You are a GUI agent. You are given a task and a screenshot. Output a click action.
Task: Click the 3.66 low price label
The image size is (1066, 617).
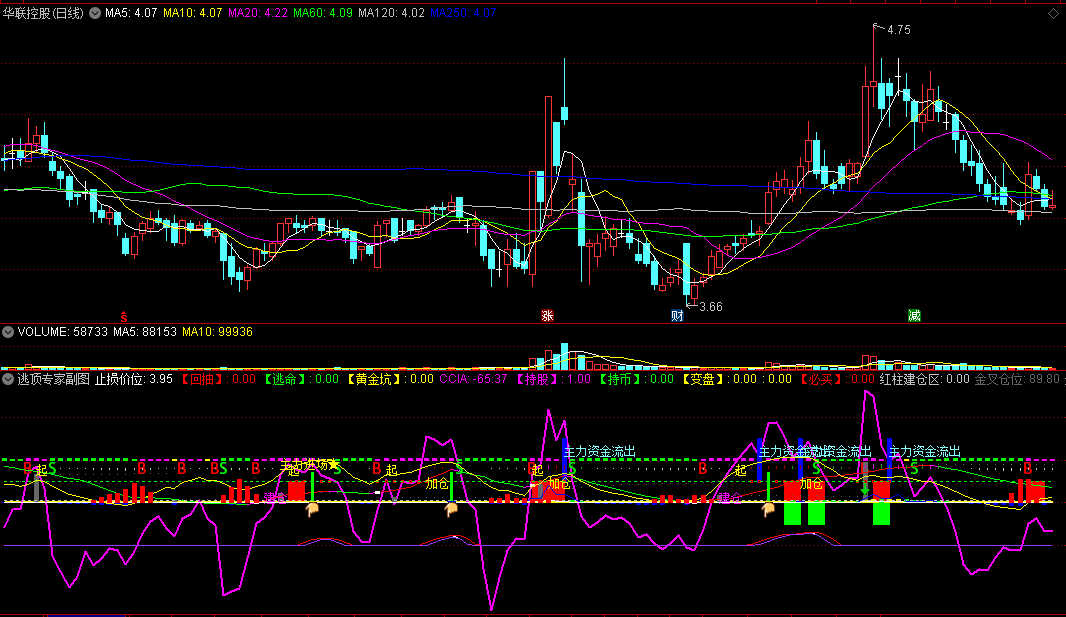point(710,306)
